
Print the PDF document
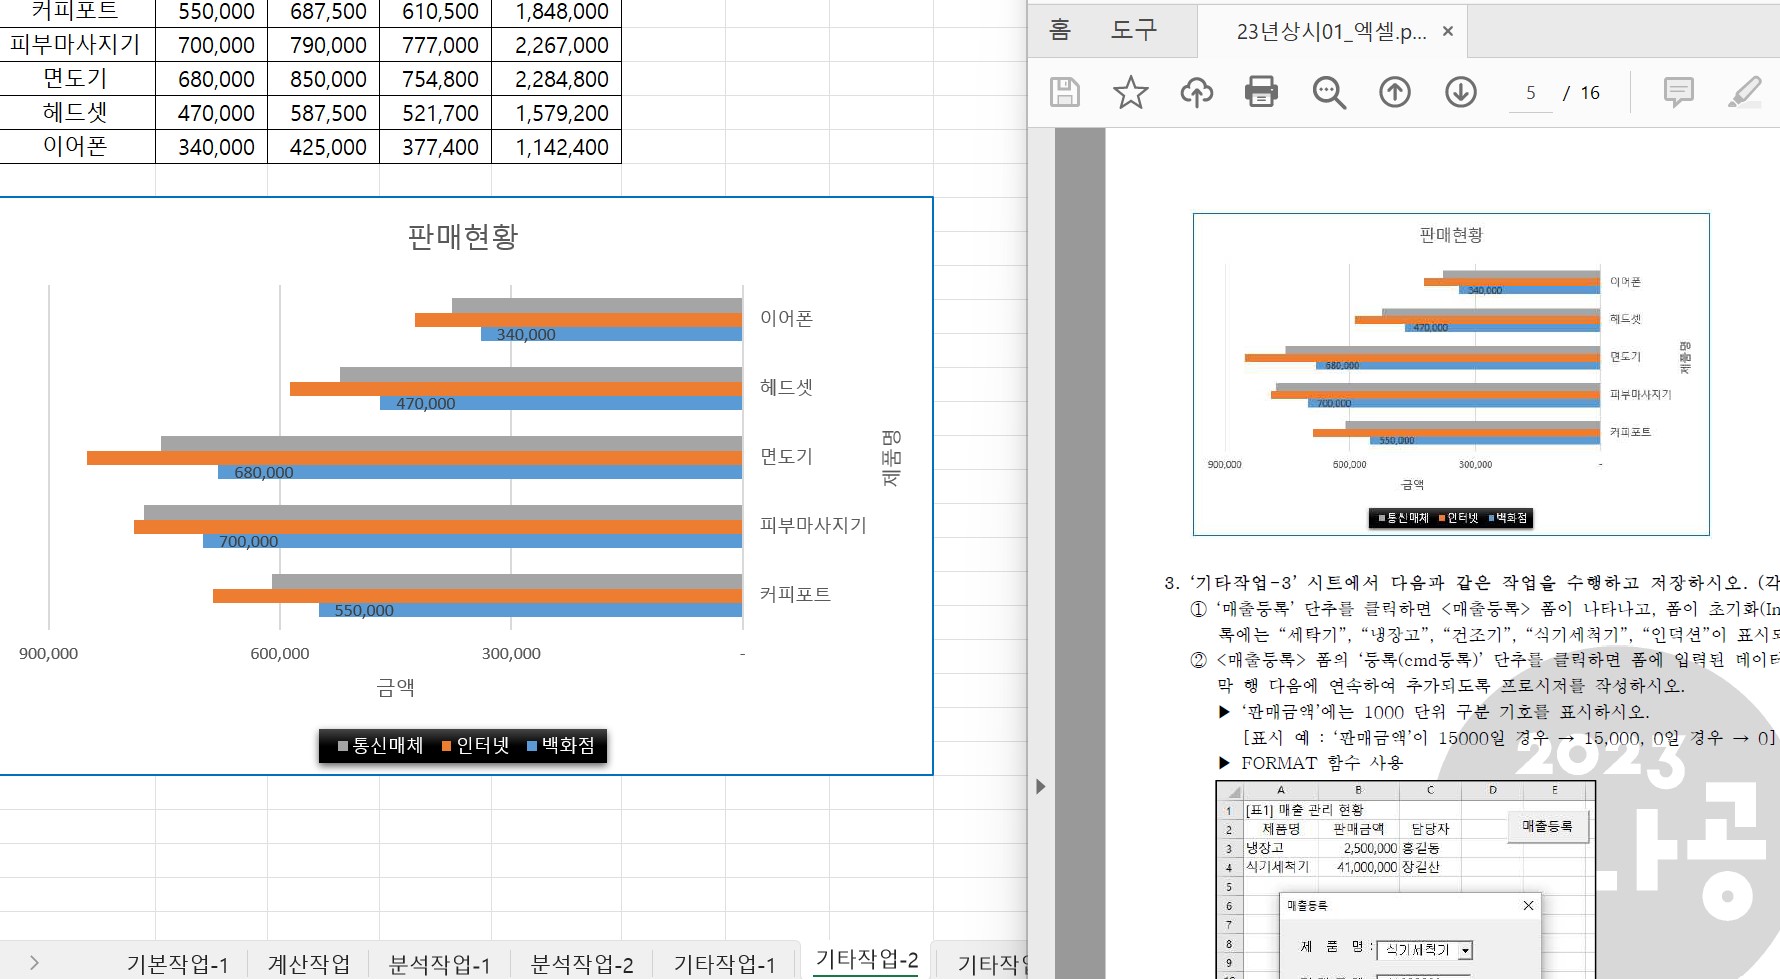tap(1261, 92)
